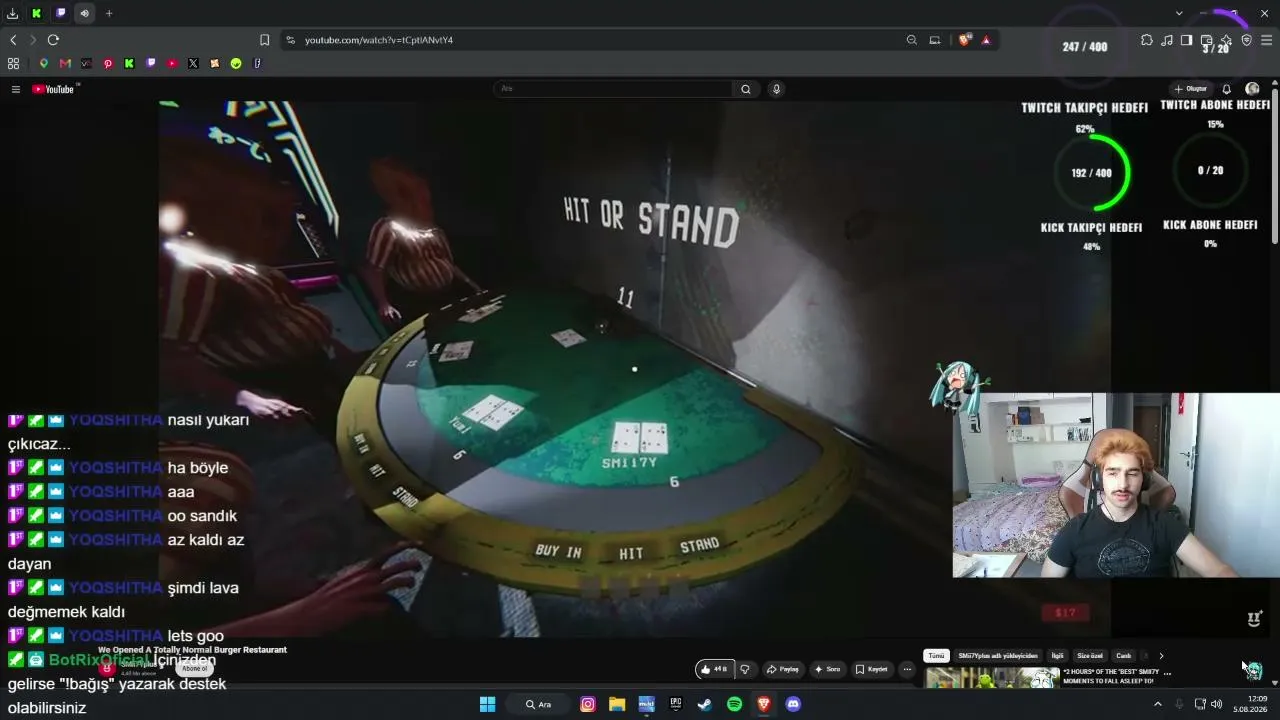Open a new browser tab

pyautogui.click(x=109, y=13)
